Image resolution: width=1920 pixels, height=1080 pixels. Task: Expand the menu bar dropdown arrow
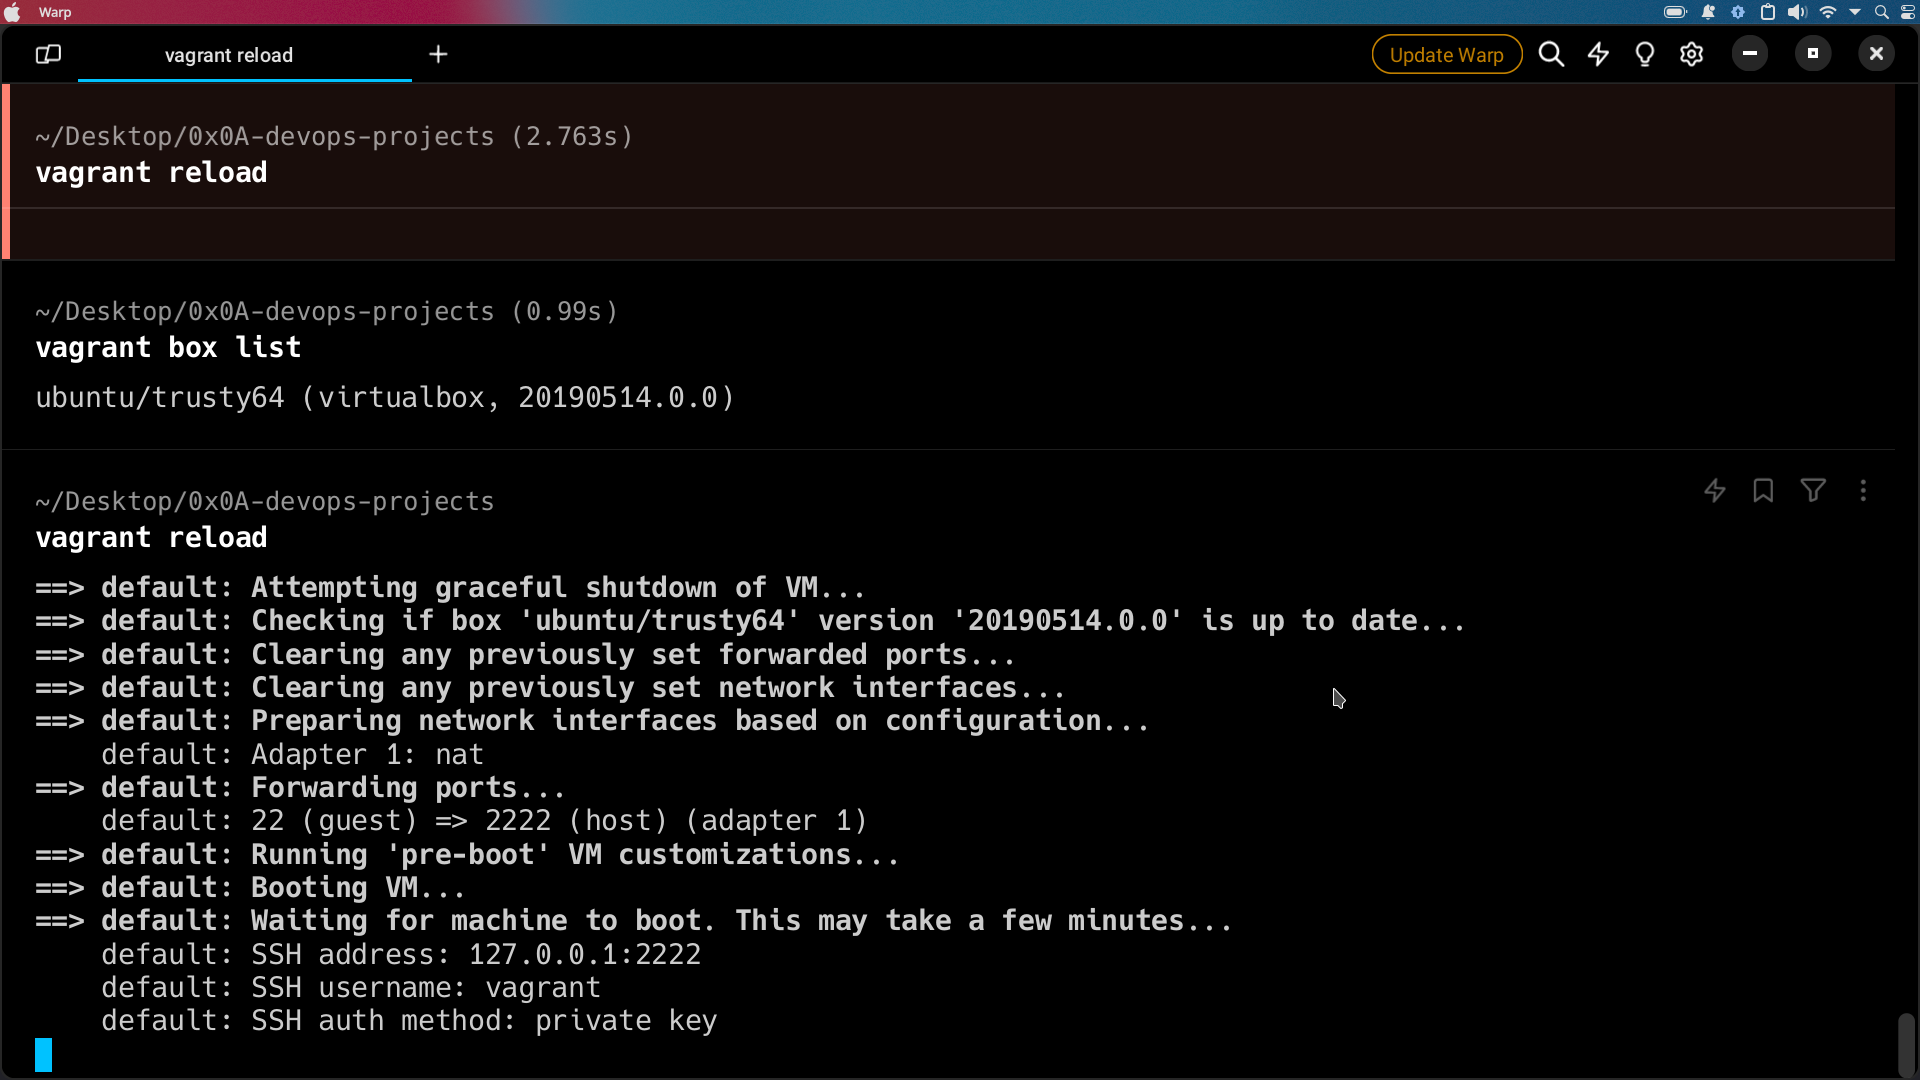coord(1855,12)
